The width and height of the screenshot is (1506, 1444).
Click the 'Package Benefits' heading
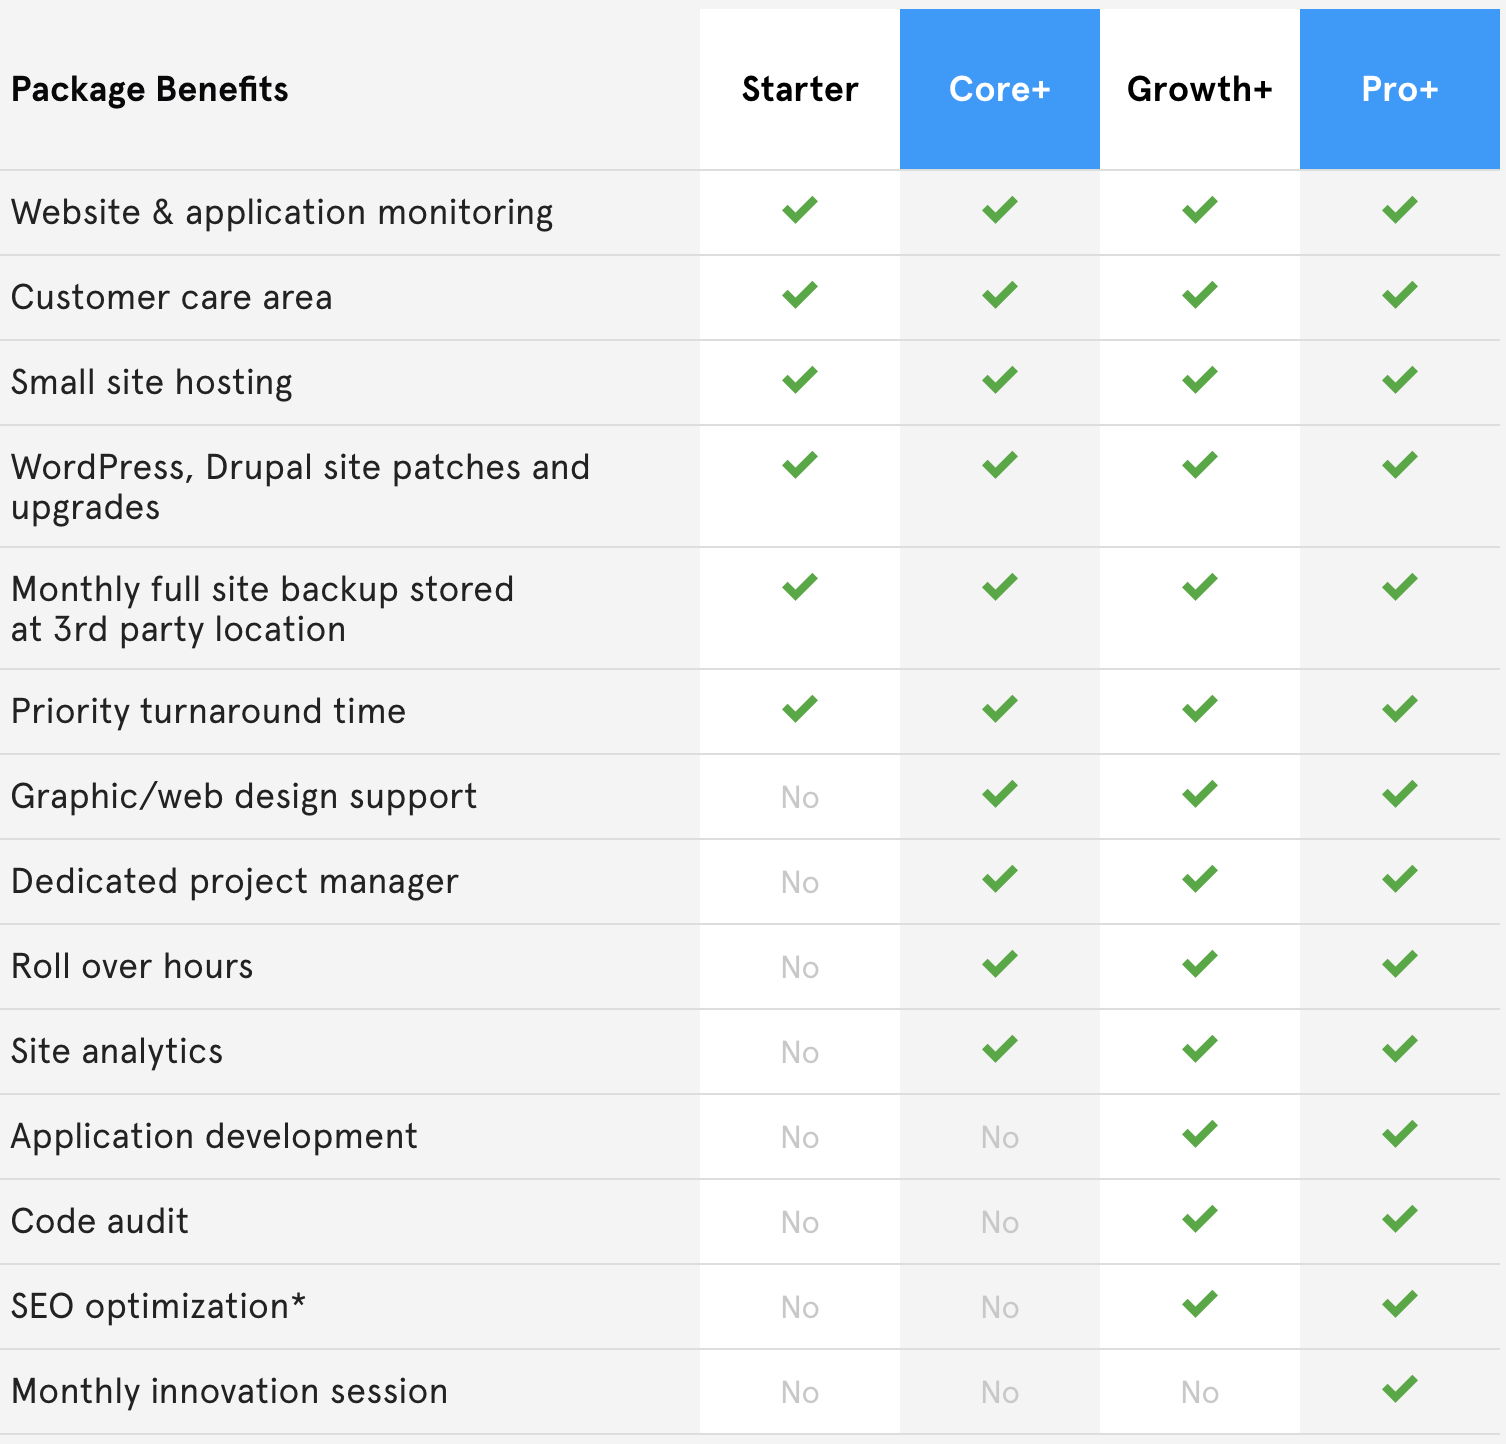point(150,90)
